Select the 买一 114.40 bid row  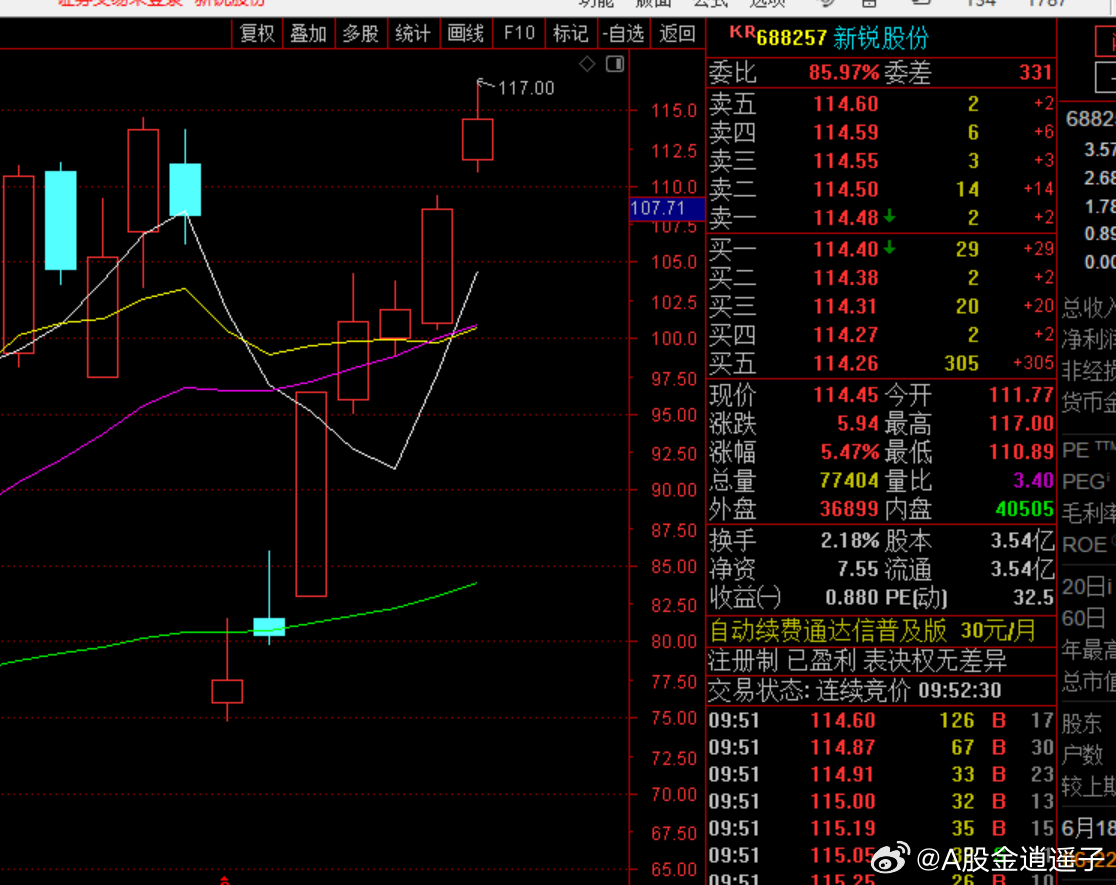coord(881,249)
